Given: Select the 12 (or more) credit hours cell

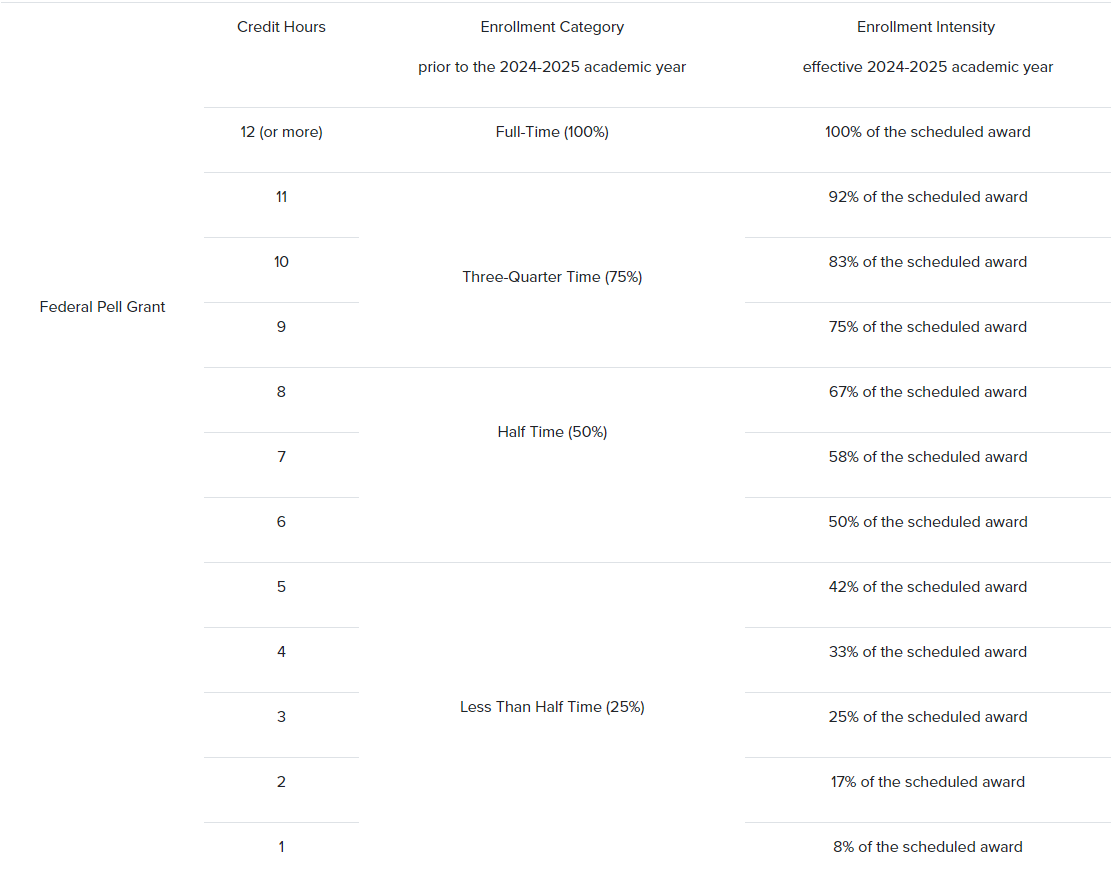Looking at the screenshot, I should [x=281, y=132].
